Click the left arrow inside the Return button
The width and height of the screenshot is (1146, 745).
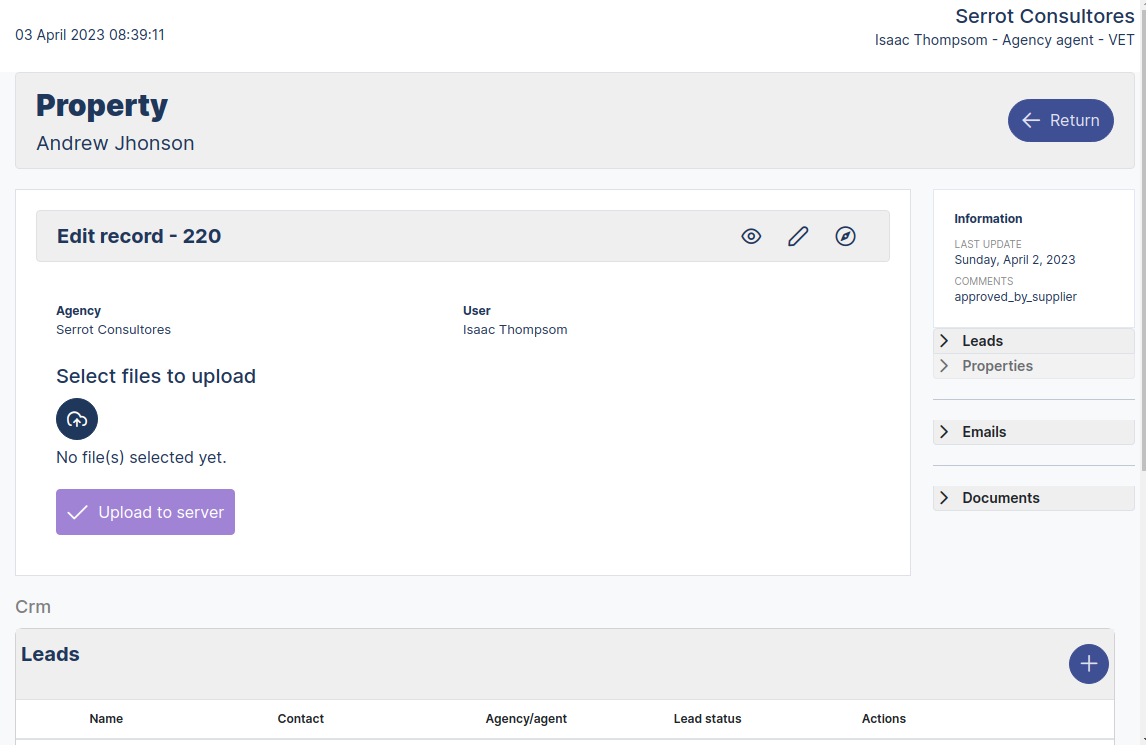pos(1031,120)
